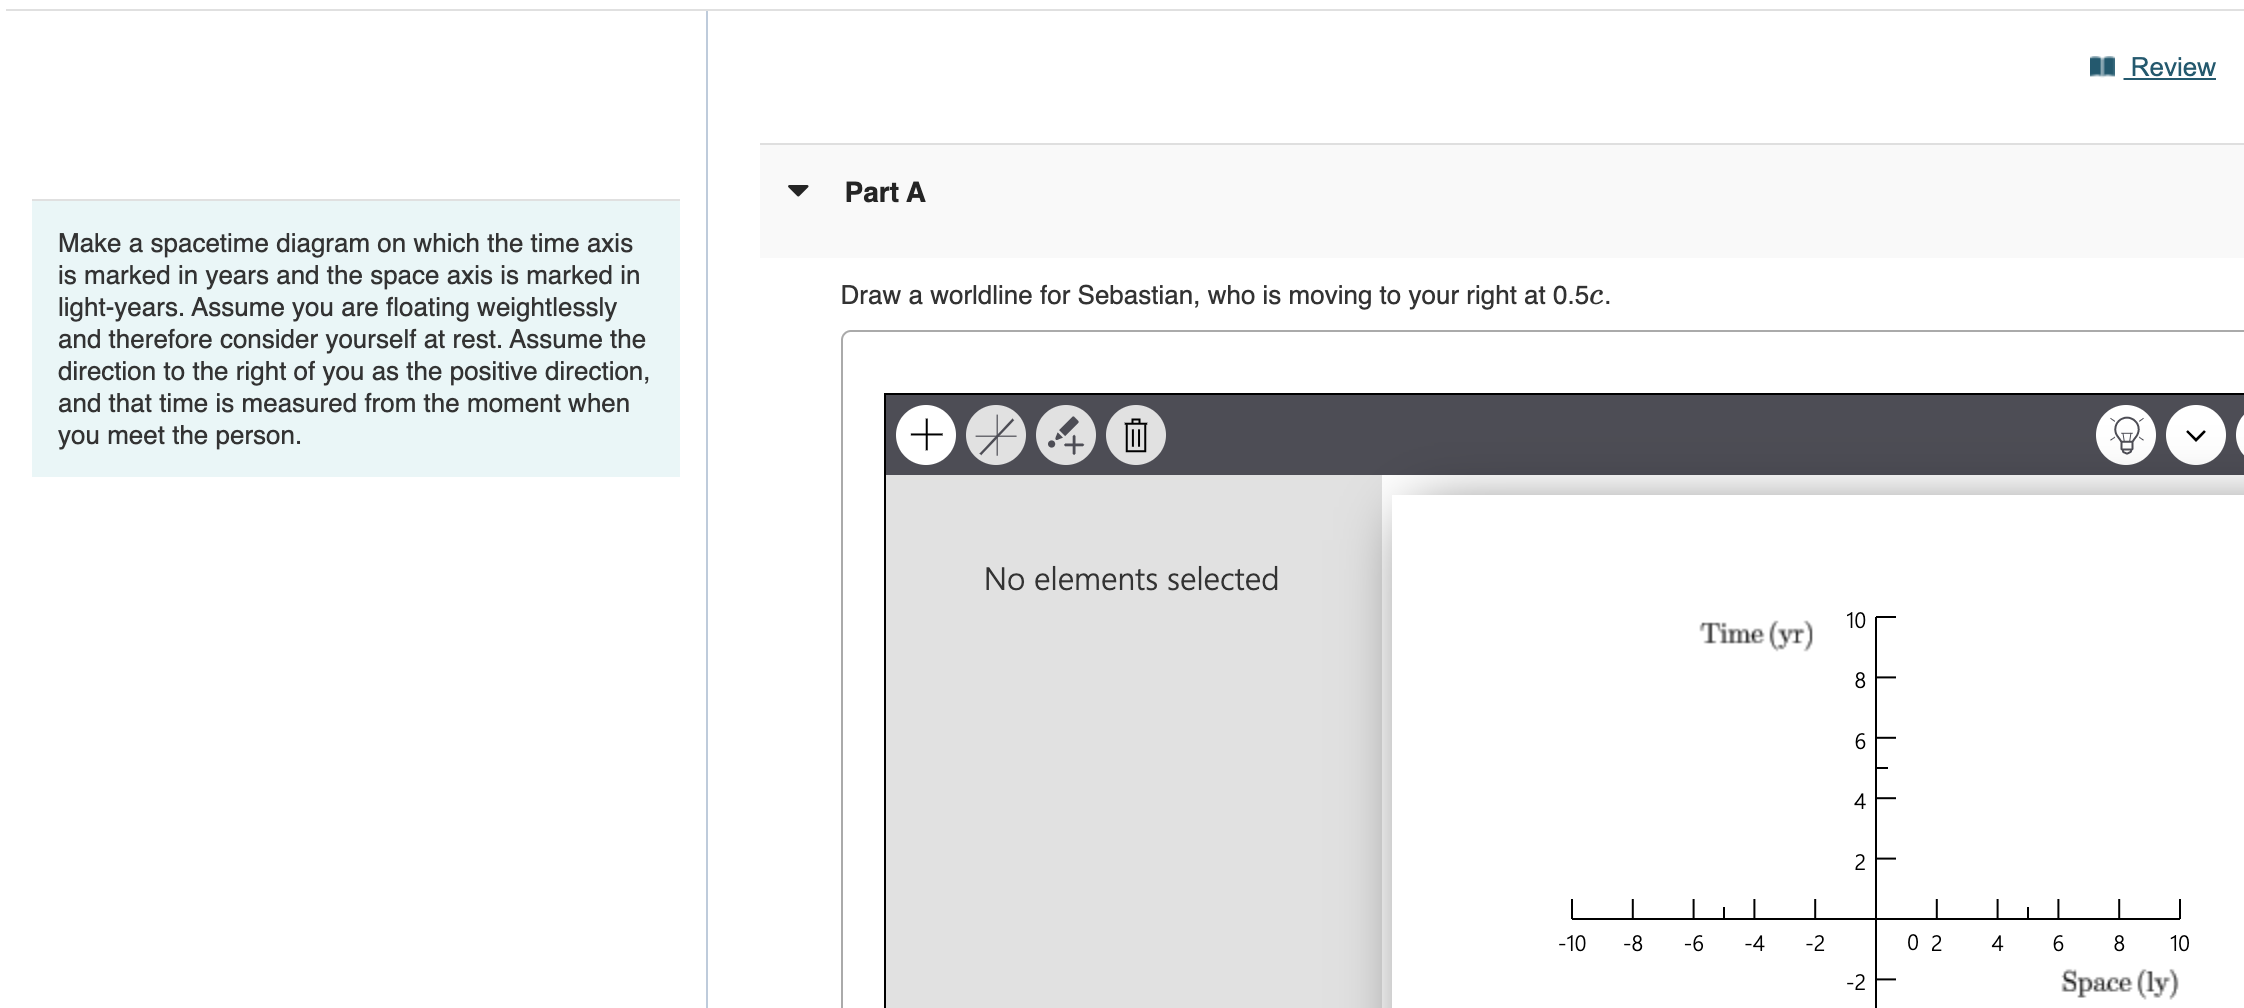Select the add point pencil tool
2244x1008 pixels.
point(1066,435)
